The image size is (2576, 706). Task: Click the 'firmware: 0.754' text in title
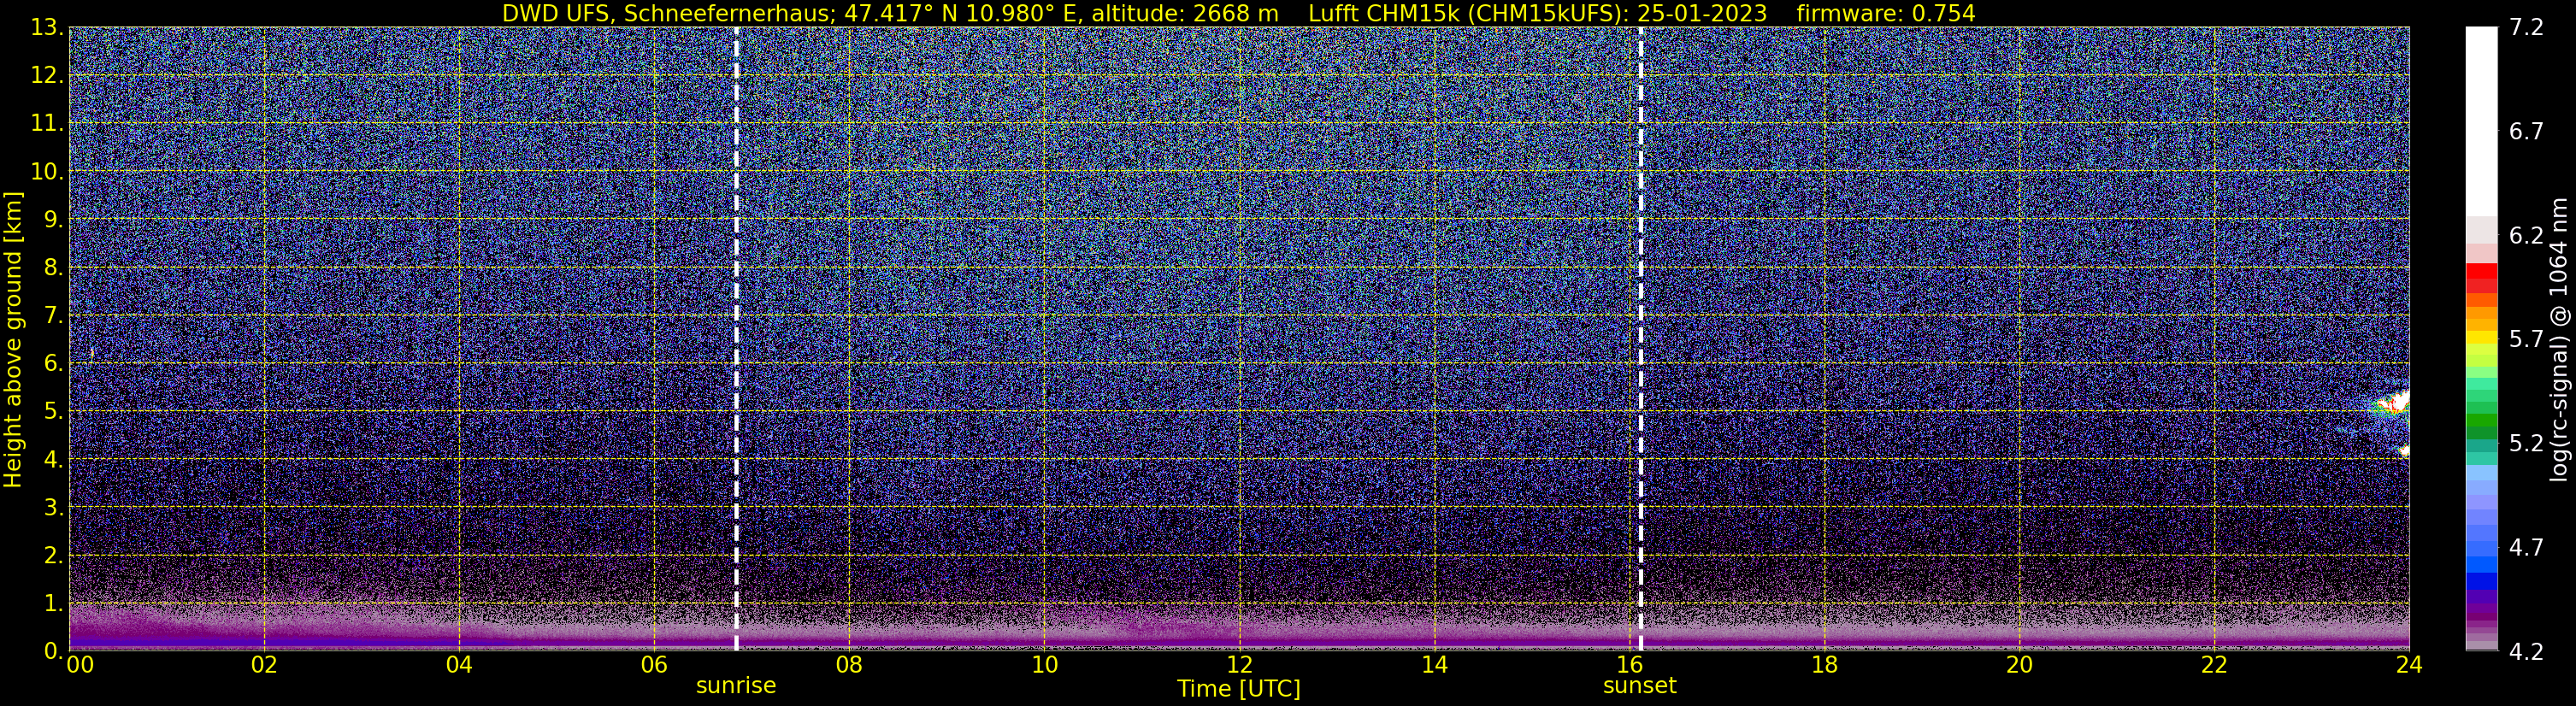click(x=1886, y=13)
